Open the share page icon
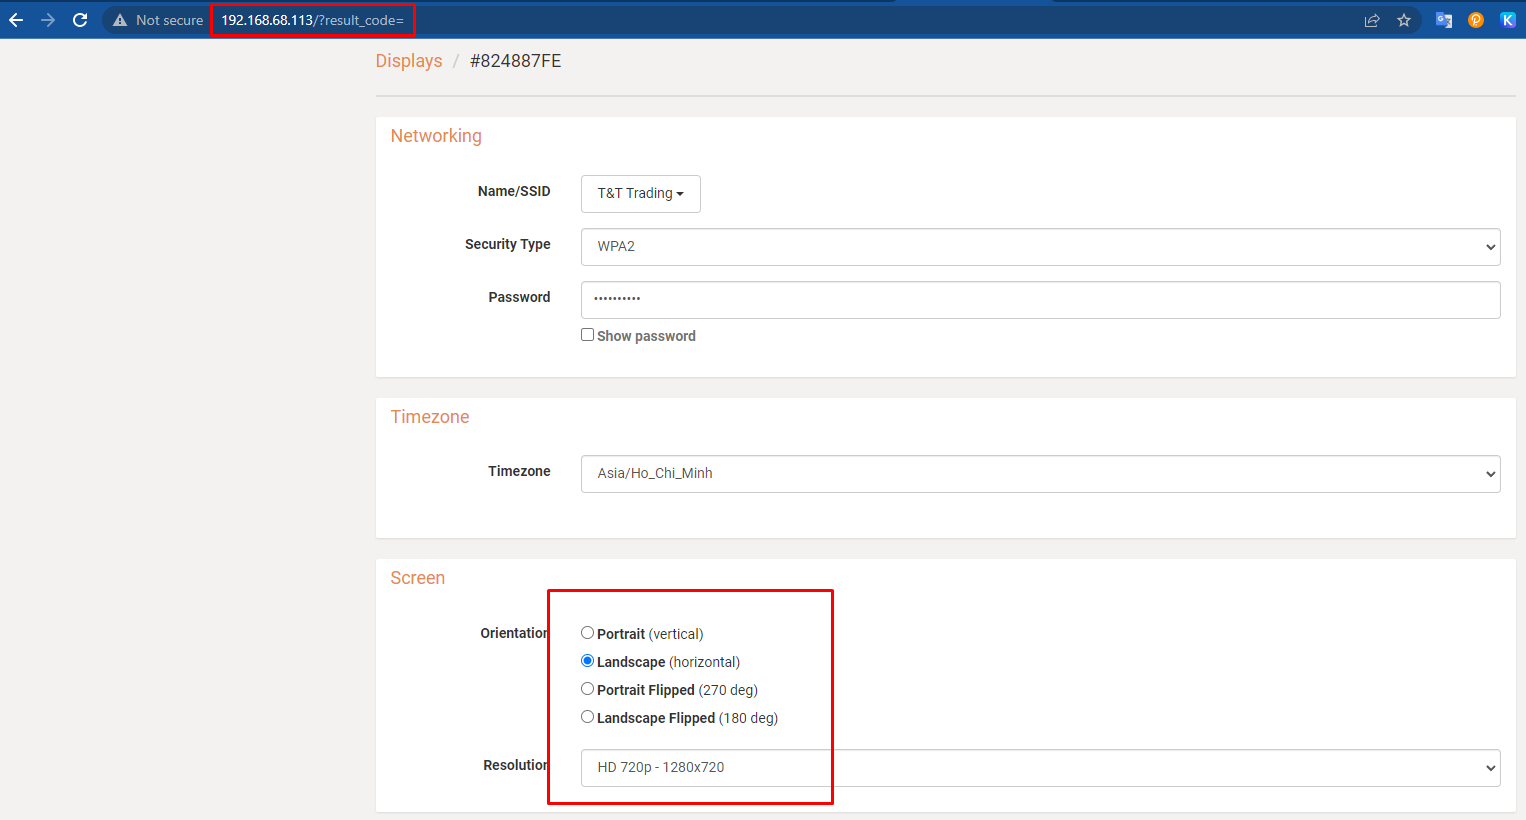1526x820 pixels. 1372,20
